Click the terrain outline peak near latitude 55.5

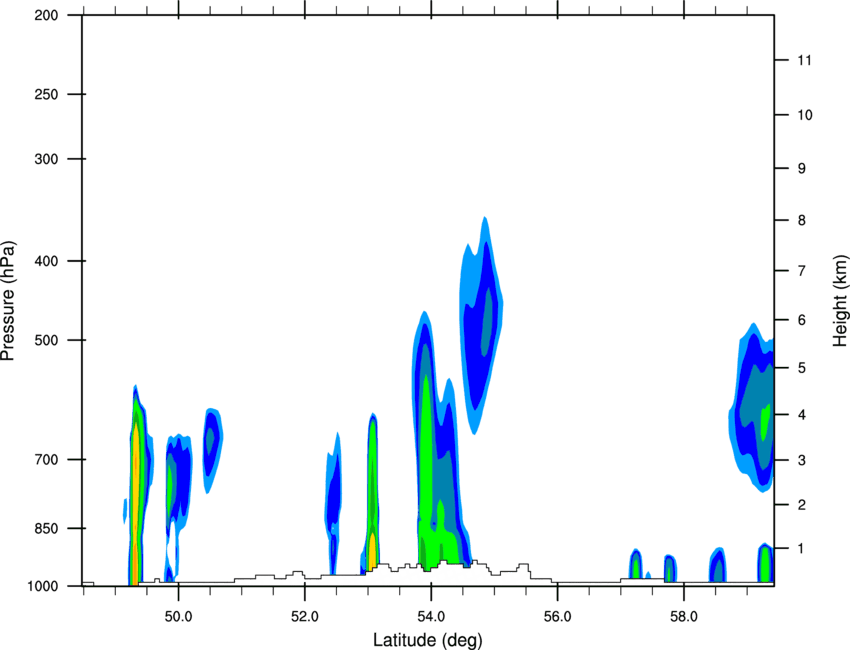point(523,565)
